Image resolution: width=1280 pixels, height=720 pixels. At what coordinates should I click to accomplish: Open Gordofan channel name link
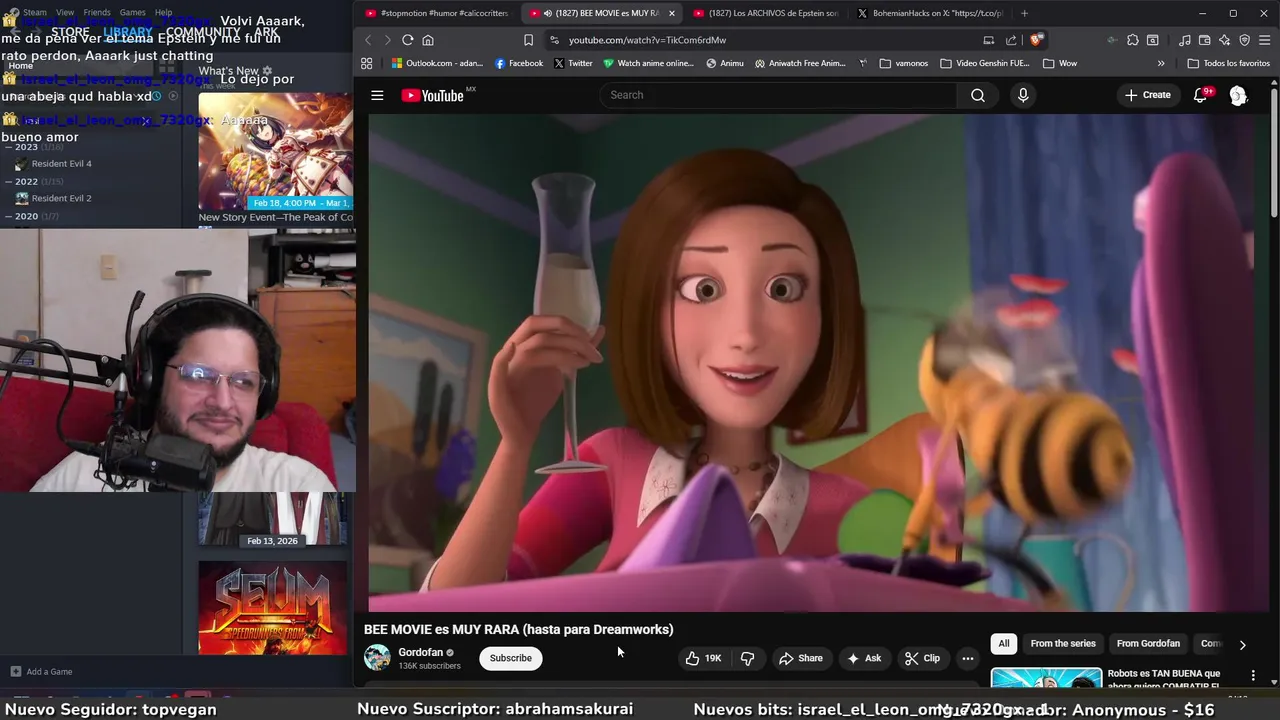coord(420,652)
